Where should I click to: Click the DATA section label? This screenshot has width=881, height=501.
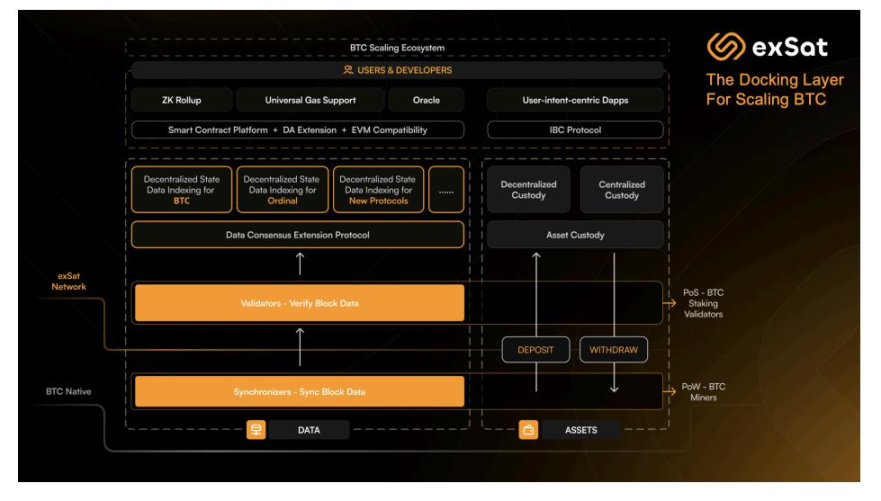[308, 430]
